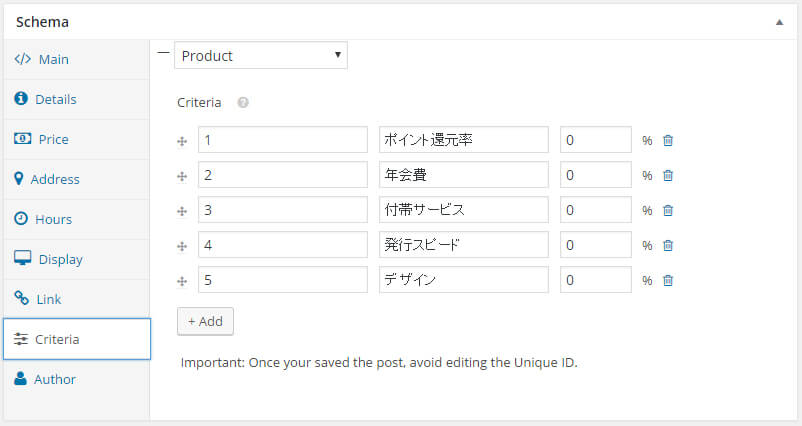
Task: Click the Criteria help question-mark icon
Action: click(243, 102)
